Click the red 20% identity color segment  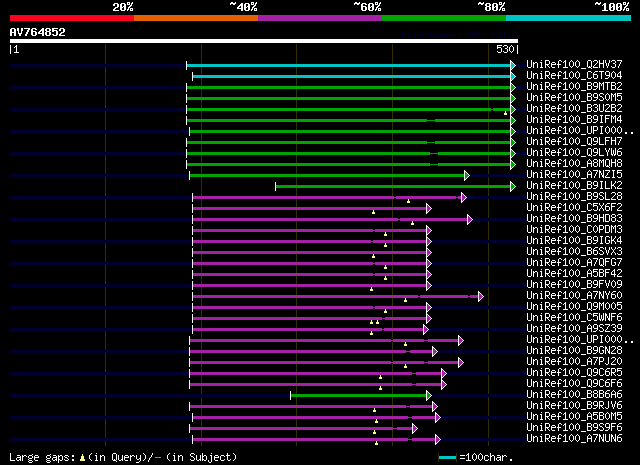click(x=72, y=18)
